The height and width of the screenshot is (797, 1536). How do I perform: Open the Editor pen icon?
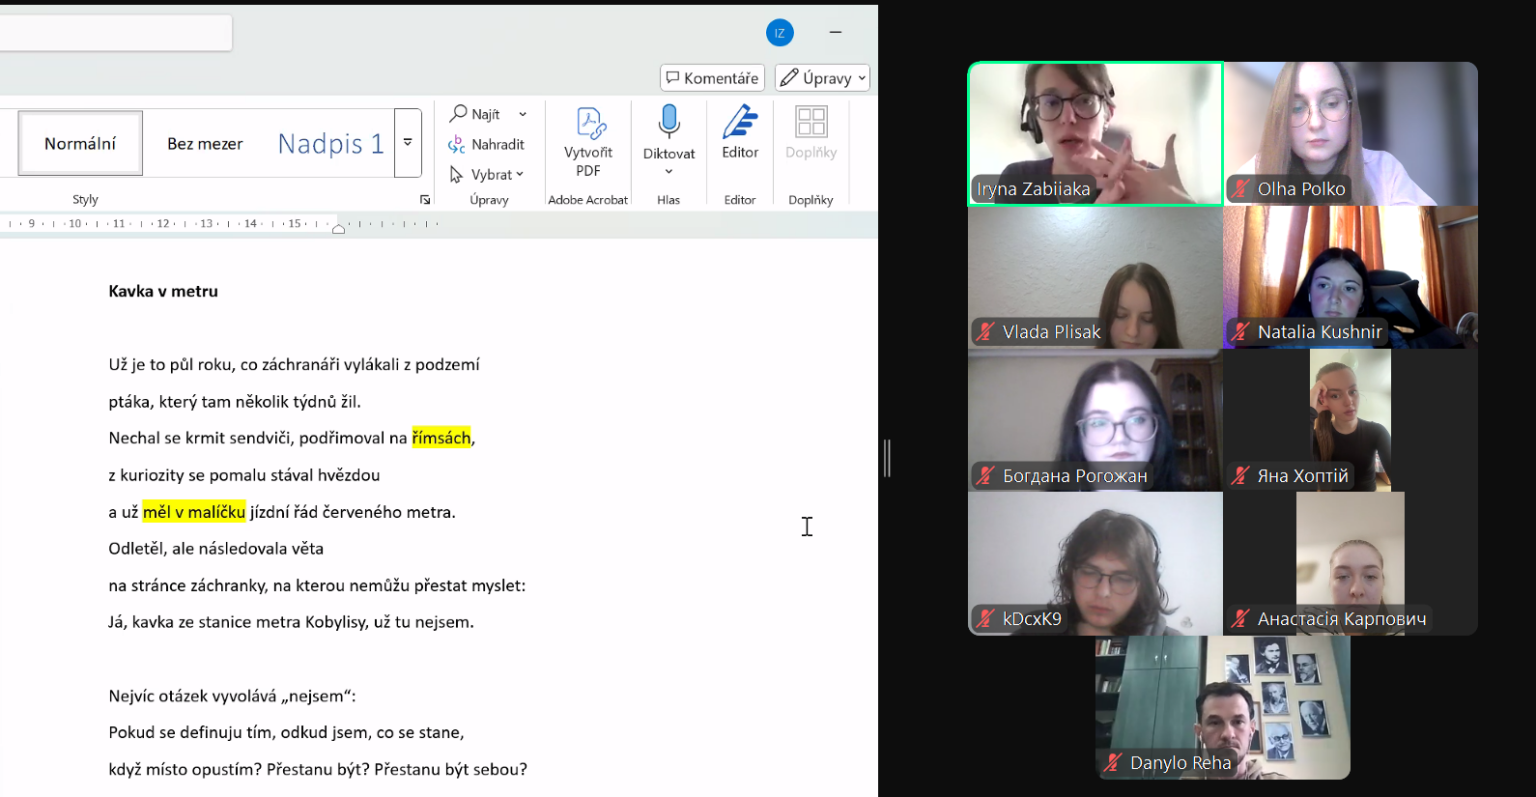tap(740, 122)
